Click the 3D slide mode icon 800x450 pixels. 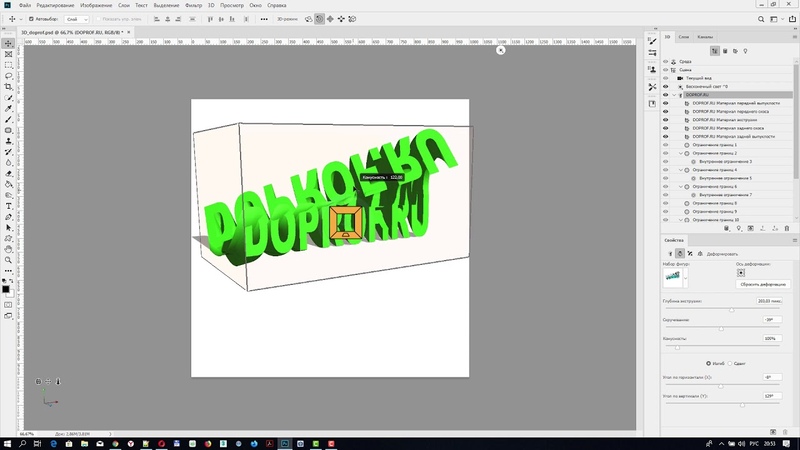click(341, 19)
